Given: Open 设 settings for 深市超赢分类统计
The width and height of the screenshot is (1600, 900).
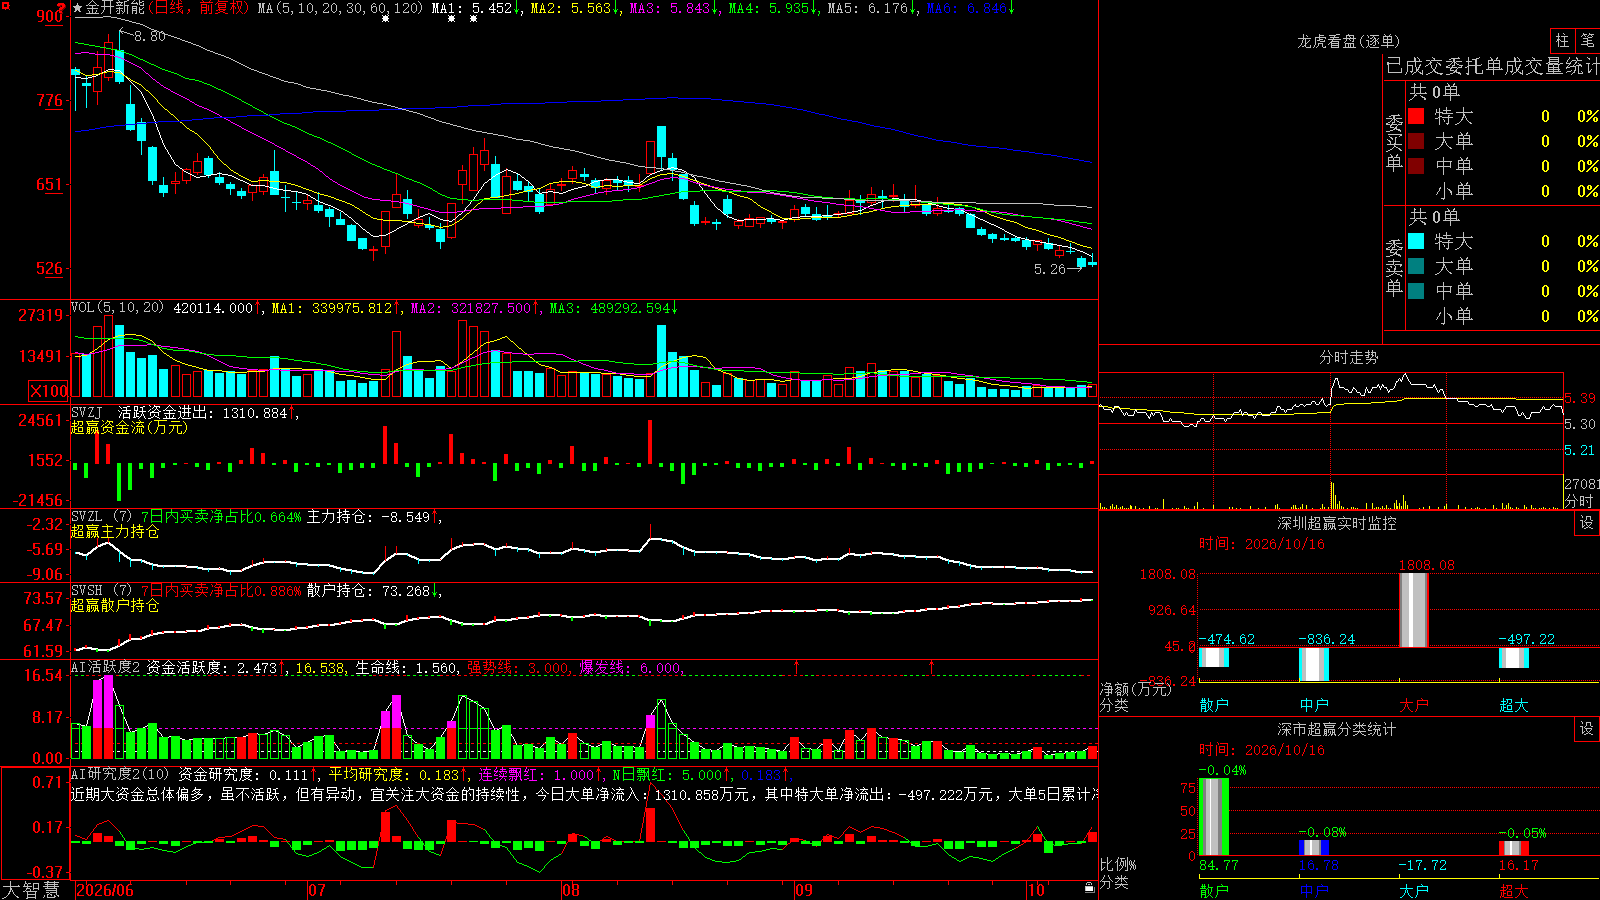Looking at the screenshot, I should coord(1587,729).
